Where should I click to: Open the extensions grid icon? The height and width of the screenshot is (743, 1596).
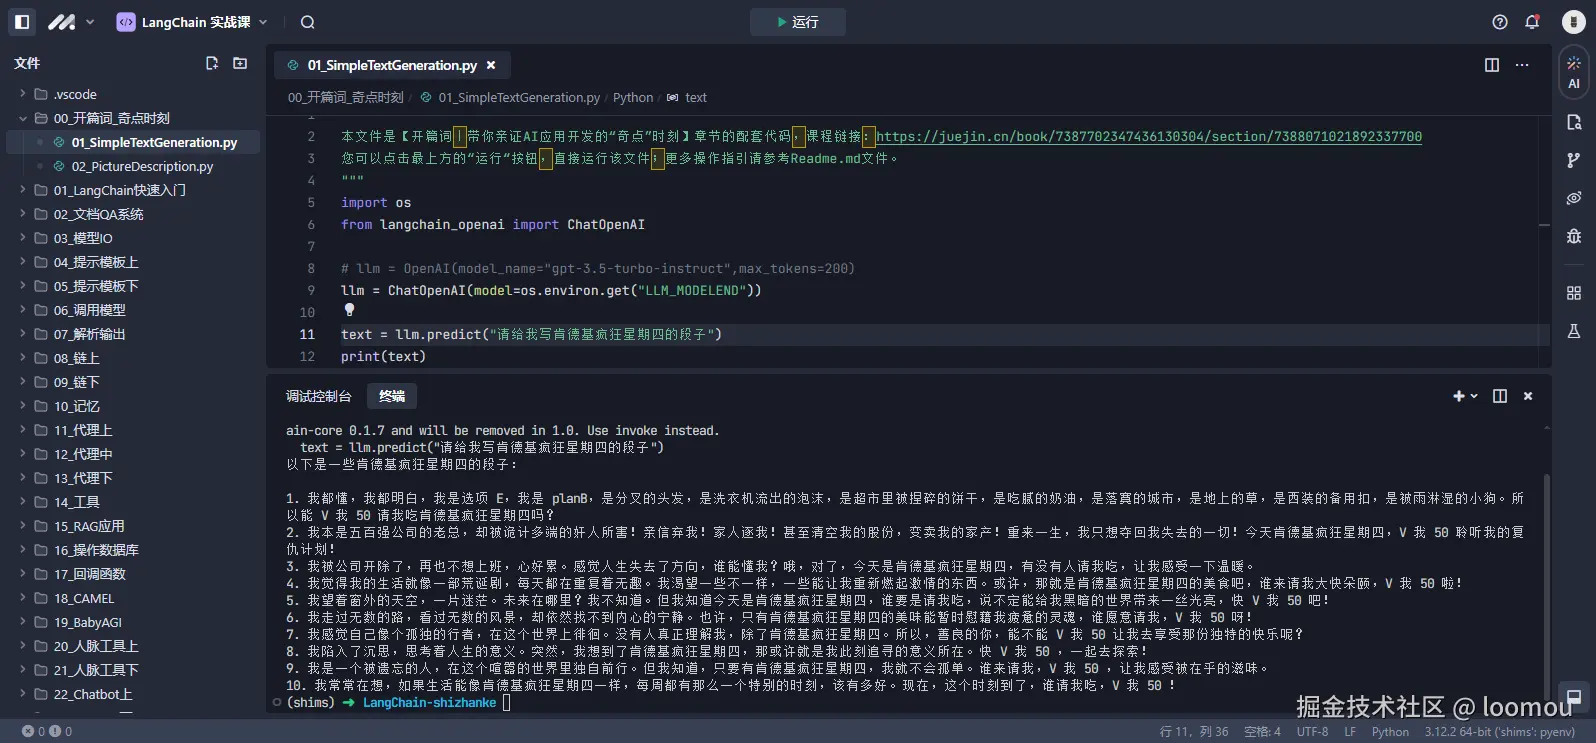pos(1573,293)
